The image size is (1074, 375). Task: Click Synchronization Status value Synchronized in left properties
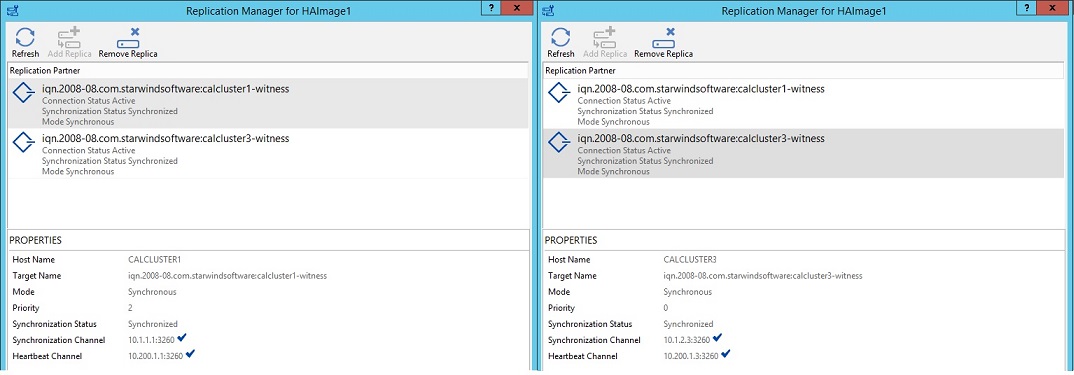[x=153, y=324]
